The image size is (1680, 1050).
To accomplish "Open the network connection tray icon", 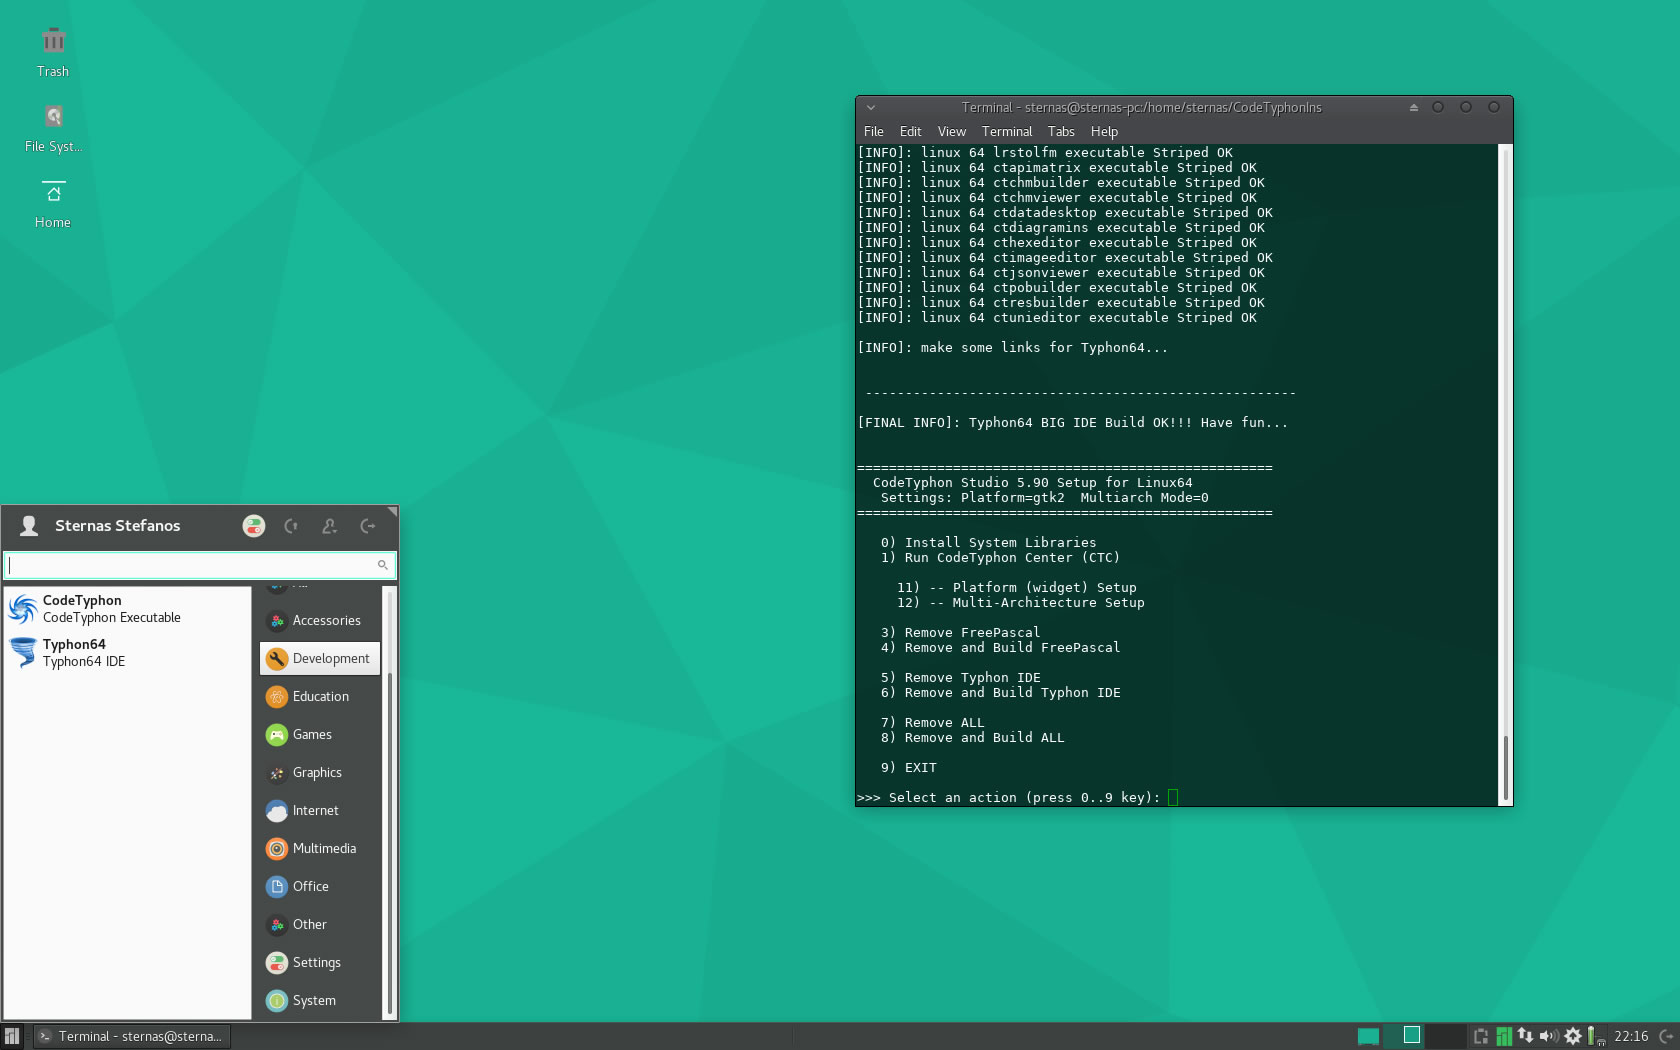I will click(x=1525, y=1037).
